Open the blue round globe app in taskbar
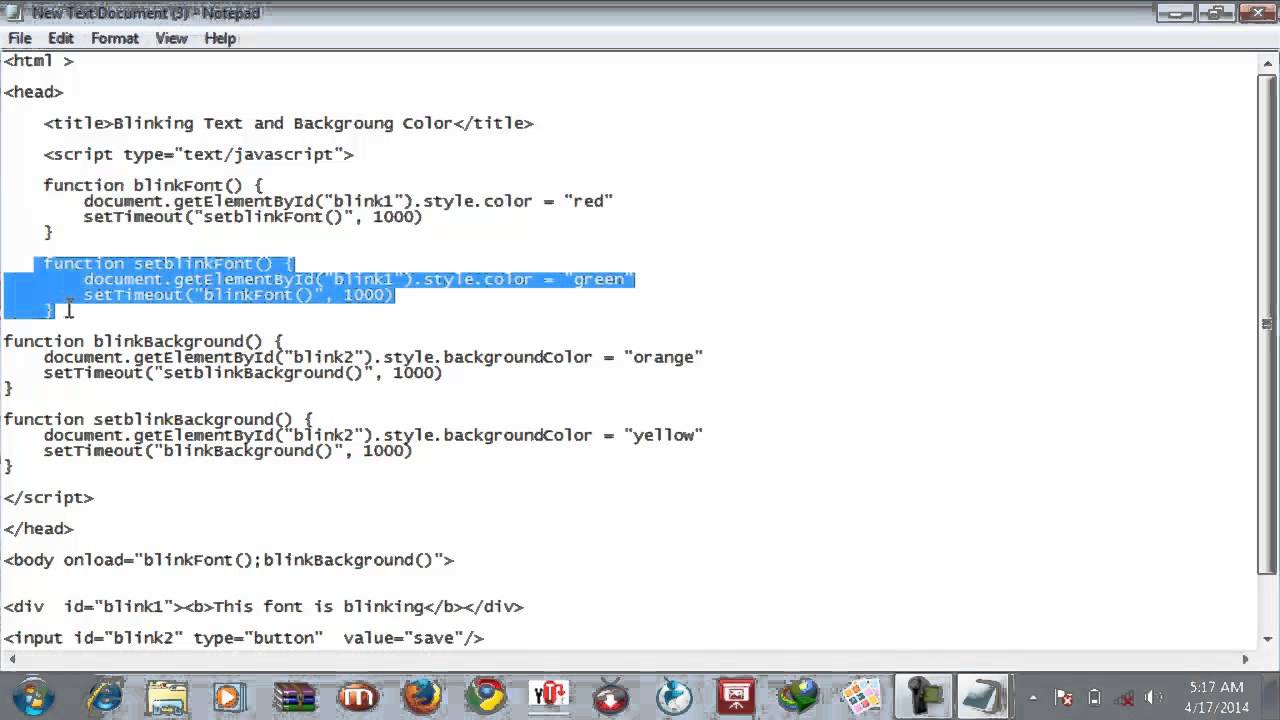1280x720 pixels. (x=674, y=695)
